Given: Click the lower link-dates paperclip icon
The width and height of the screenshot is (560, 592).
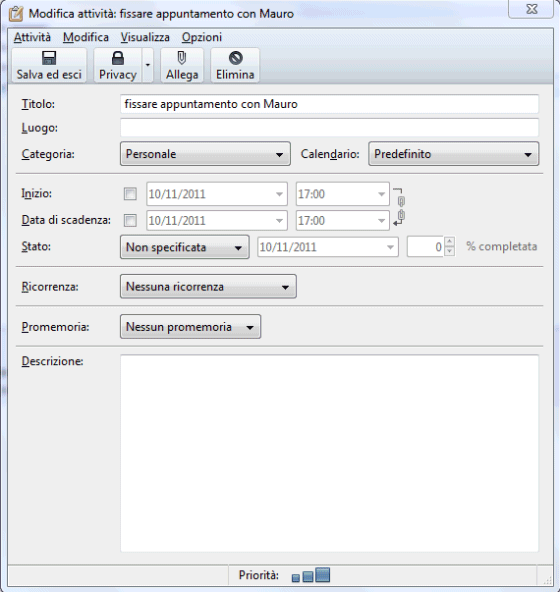Looking at the screenshot, I should (401, 215).
